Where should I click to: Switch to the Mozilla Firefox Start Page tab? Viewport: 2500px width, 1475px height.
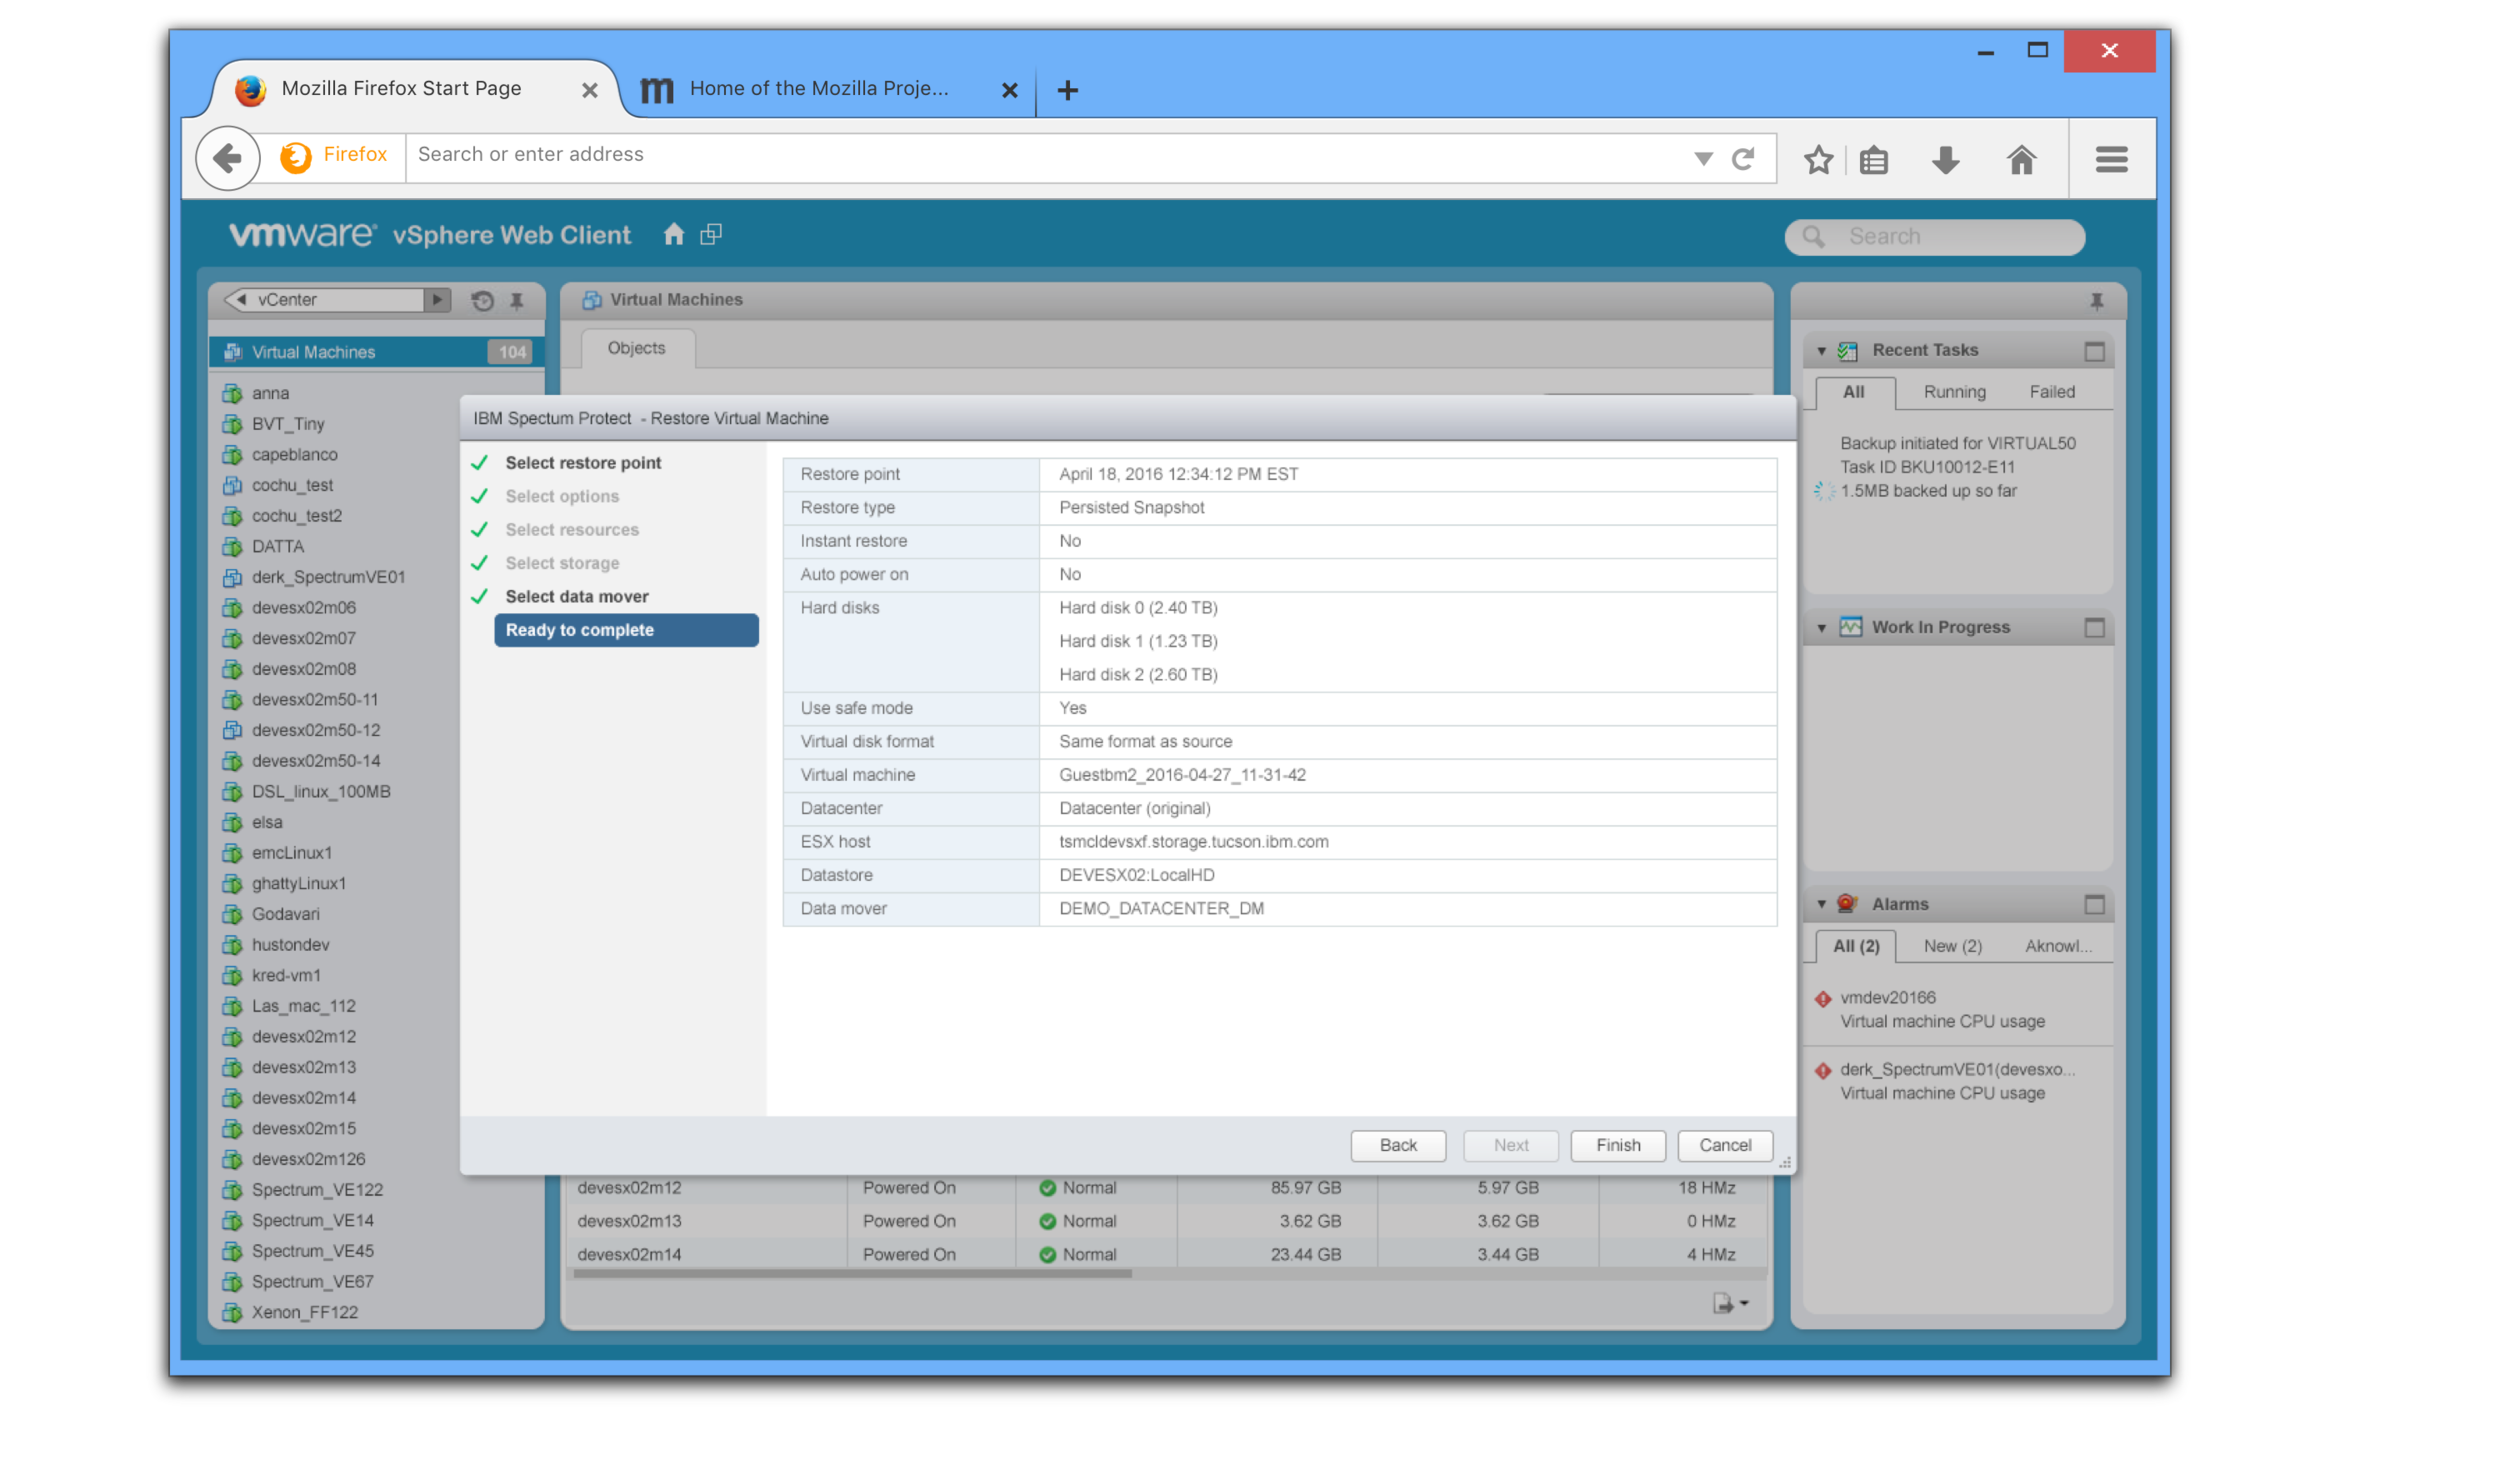coord(401,88)
